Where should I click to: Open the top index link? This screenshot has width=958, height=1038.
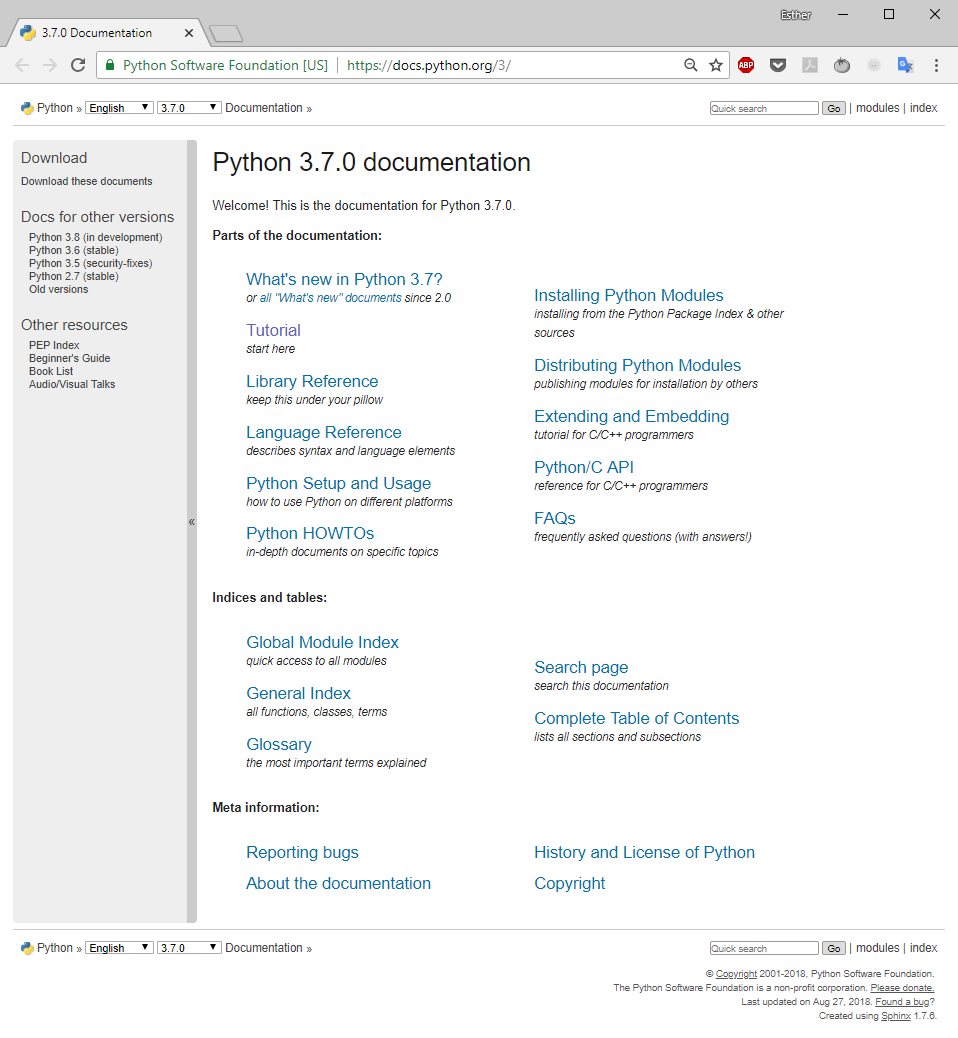click(924, 108)
